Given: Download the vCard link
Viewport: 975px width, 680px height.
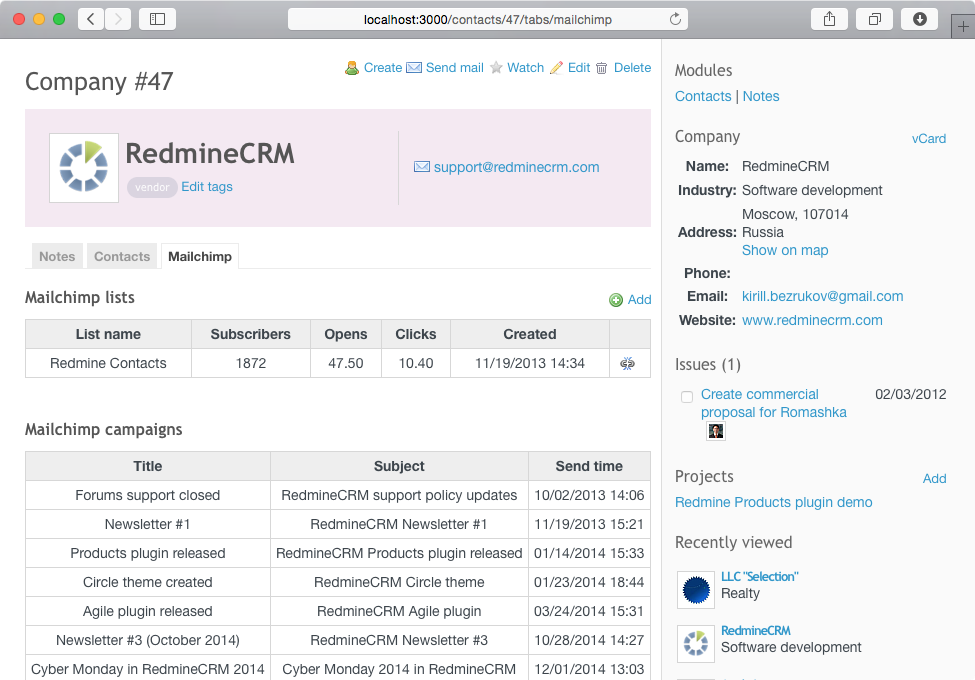Looking at the screenshot, I should pyautogui.click(x=928, y=139).
